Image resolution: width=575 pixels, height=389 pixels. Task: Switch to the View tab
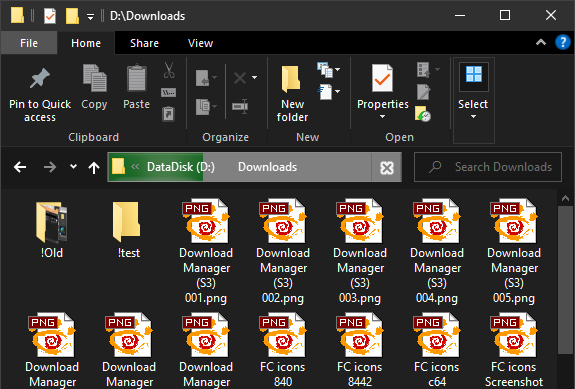pyautogui.click(x=200, y=43)
